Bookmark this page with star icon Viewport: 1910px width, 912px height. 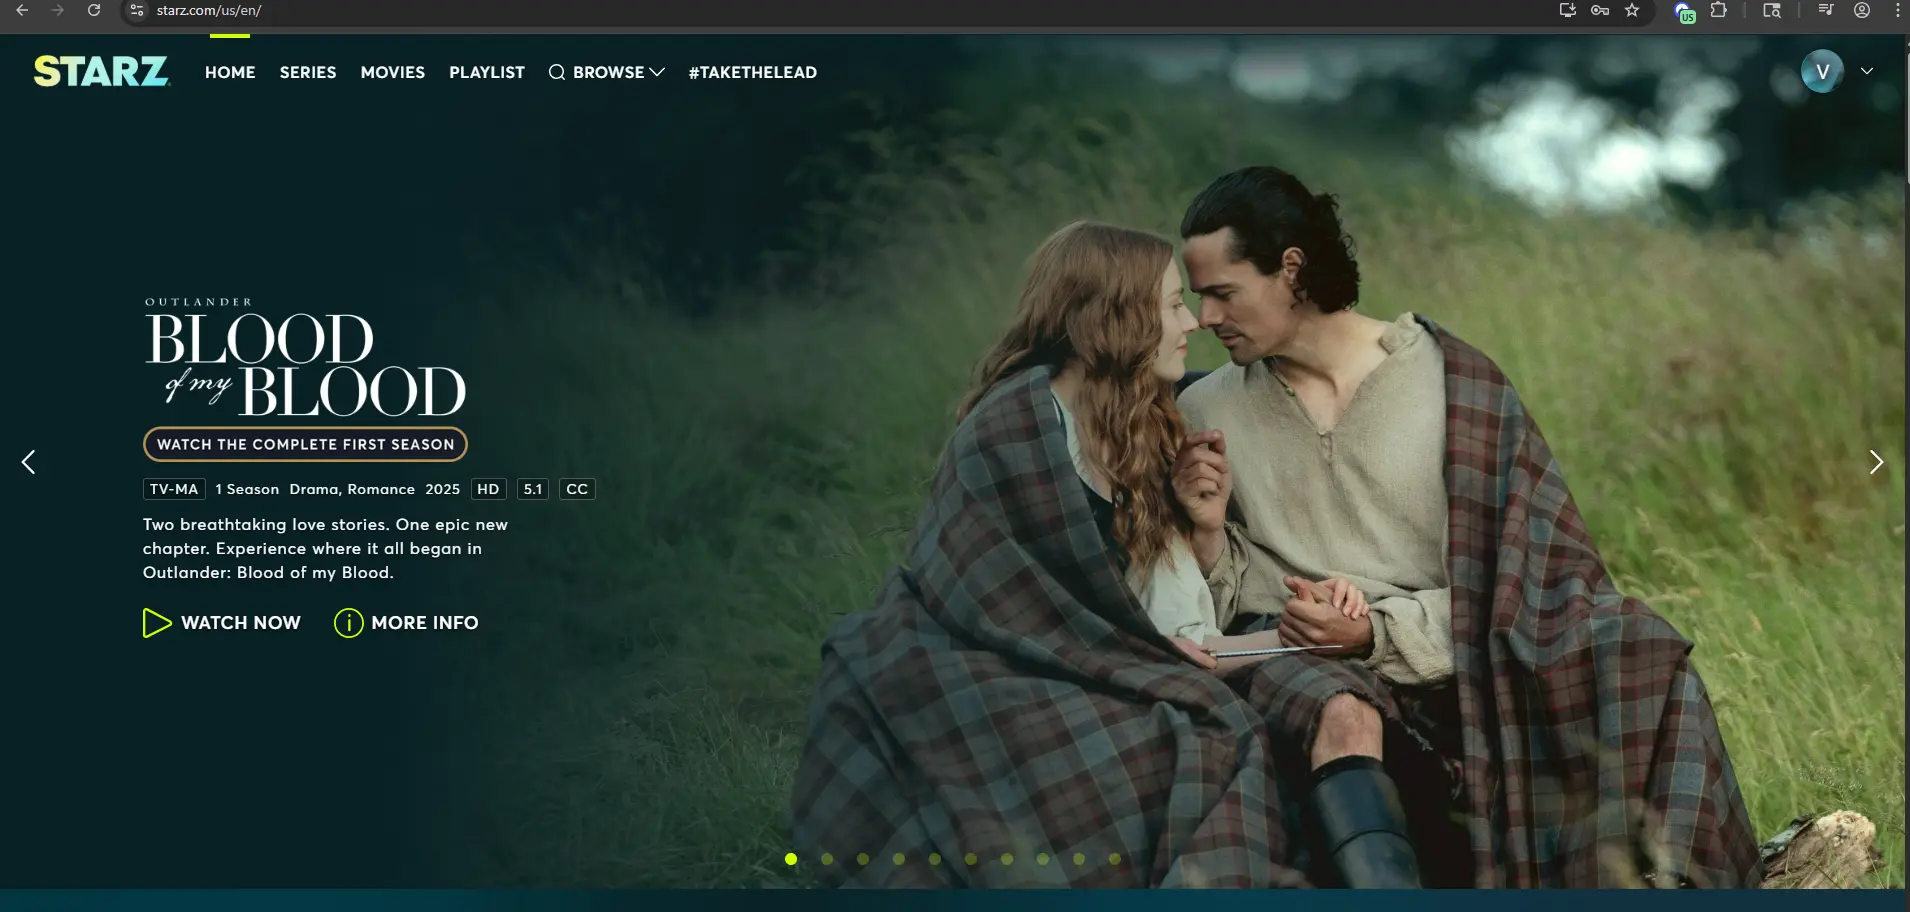[x=1632, y=10]
